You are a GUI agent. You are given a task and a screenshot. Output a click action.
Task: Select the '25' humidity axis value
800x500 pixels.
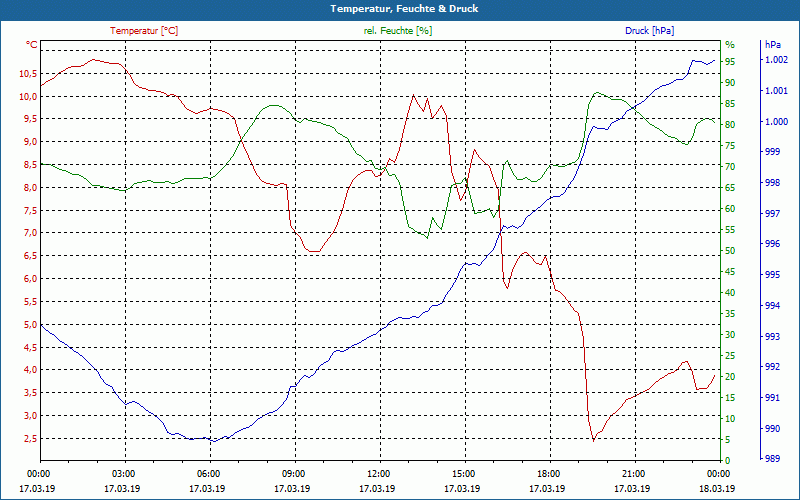730,356
